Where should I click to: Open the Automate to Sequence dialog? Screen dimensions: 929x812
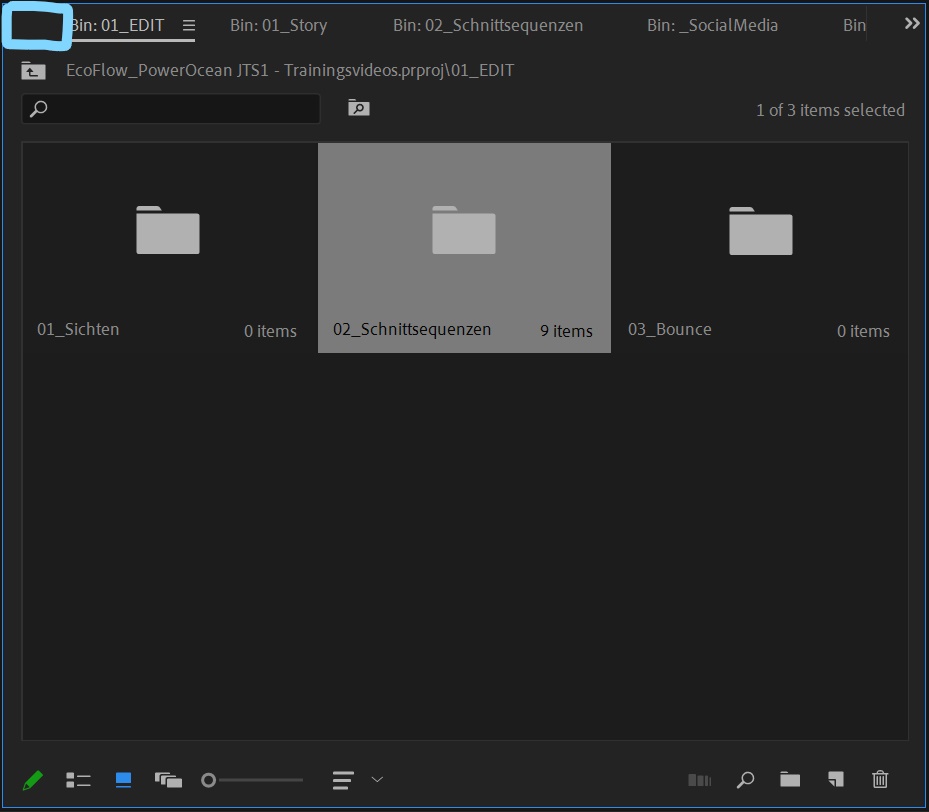[x=699, y=780]
